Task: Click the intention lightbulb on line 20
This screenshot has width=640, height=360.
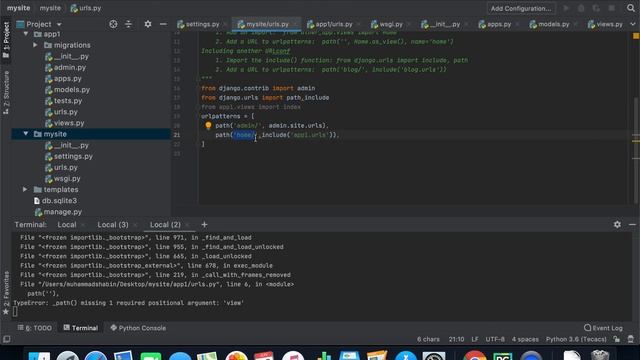Action: (x=208, y=126)
